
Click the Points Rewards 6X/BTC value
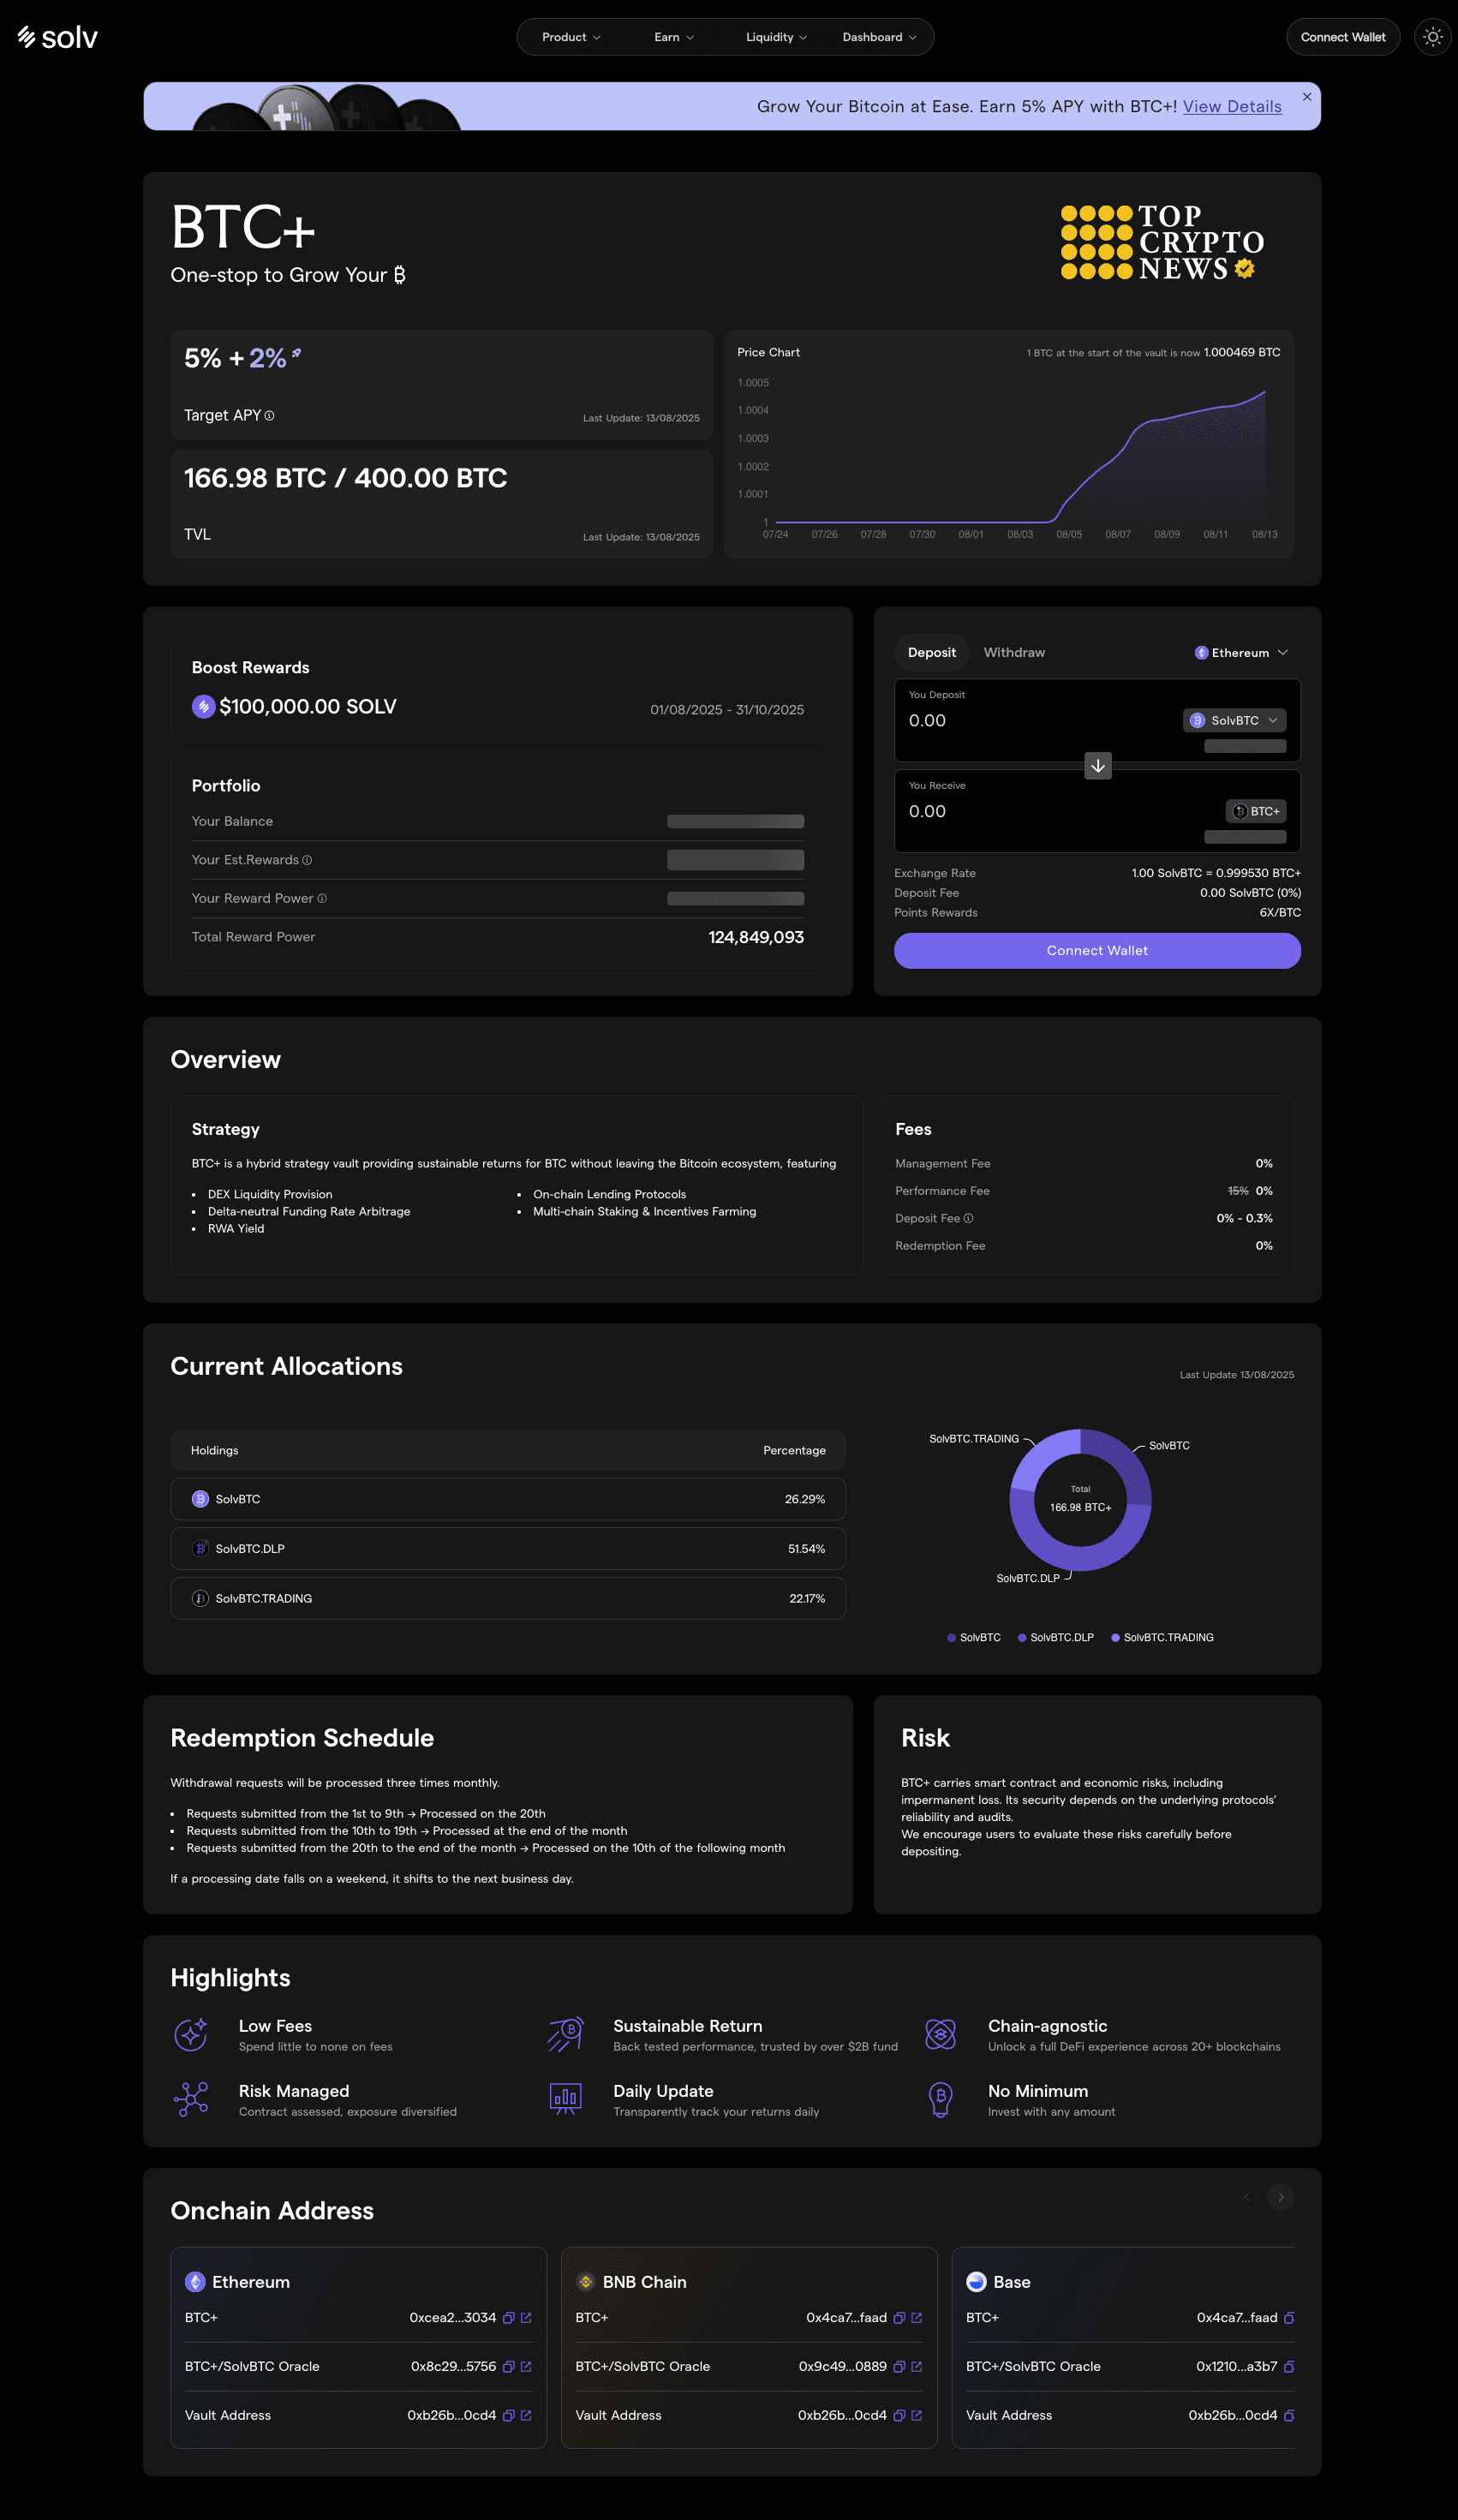pyautogui.click(x=1280, y=913)
